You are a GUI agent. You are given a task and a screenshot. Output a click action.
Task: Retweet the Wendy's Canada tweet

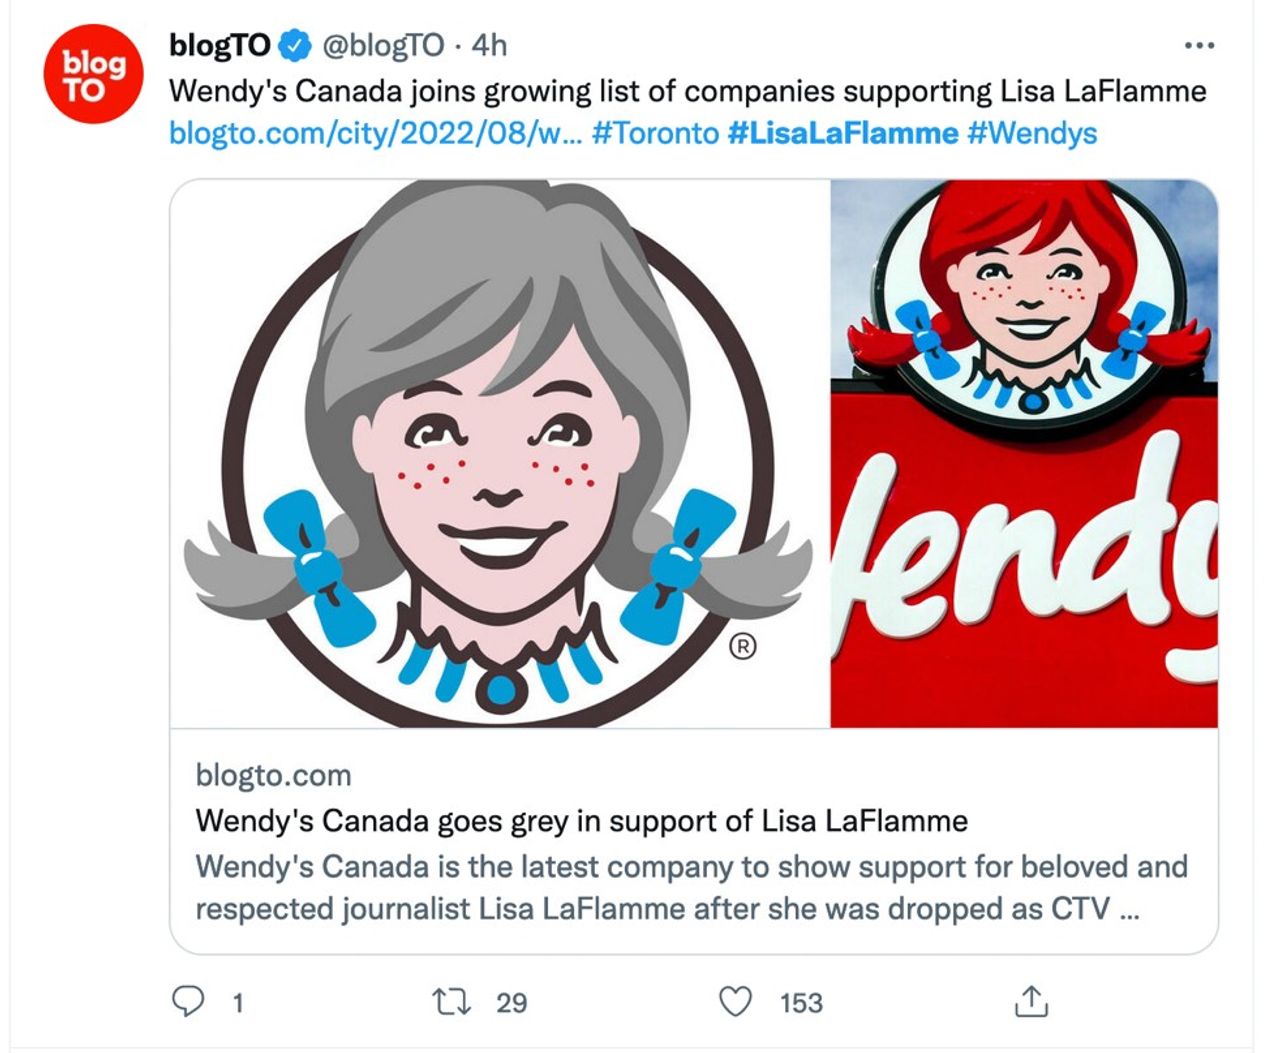pos(451,1001)
